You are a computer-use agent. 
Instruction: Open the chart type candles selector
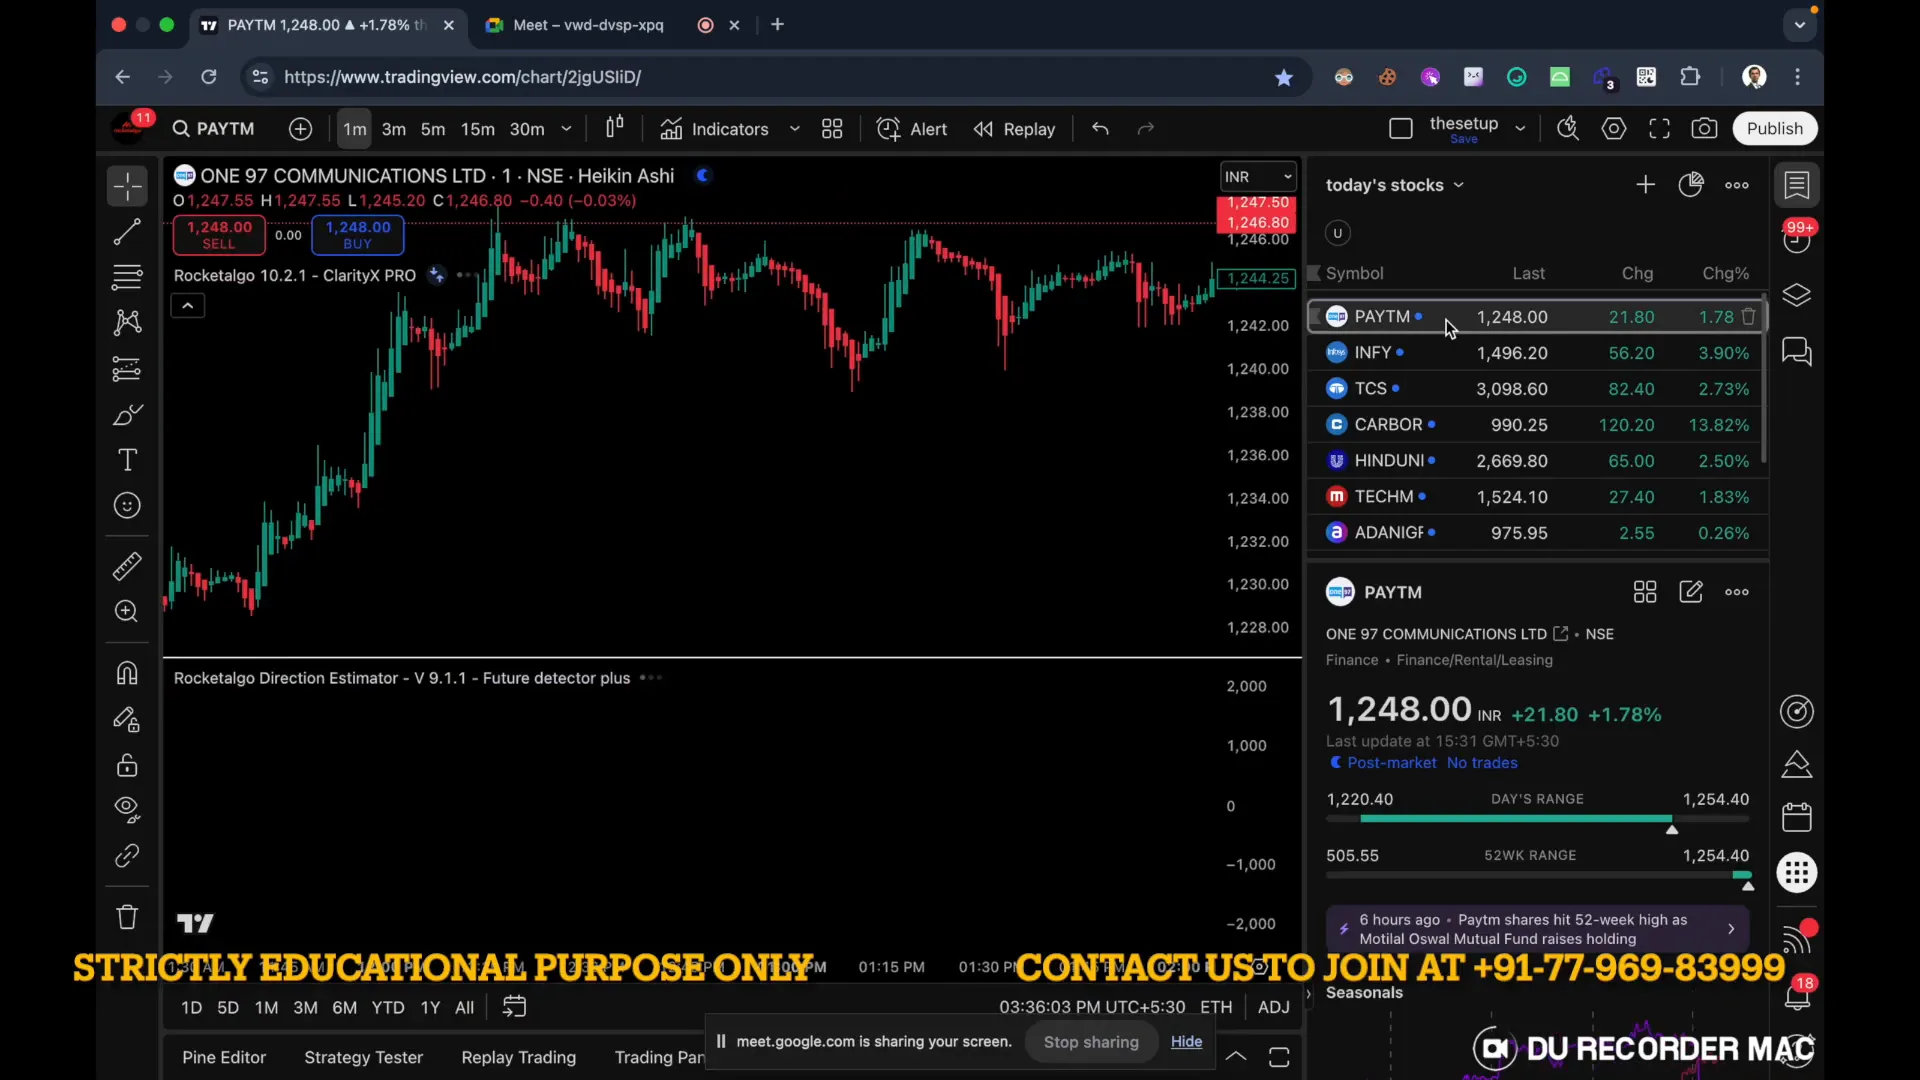(615, 128)
